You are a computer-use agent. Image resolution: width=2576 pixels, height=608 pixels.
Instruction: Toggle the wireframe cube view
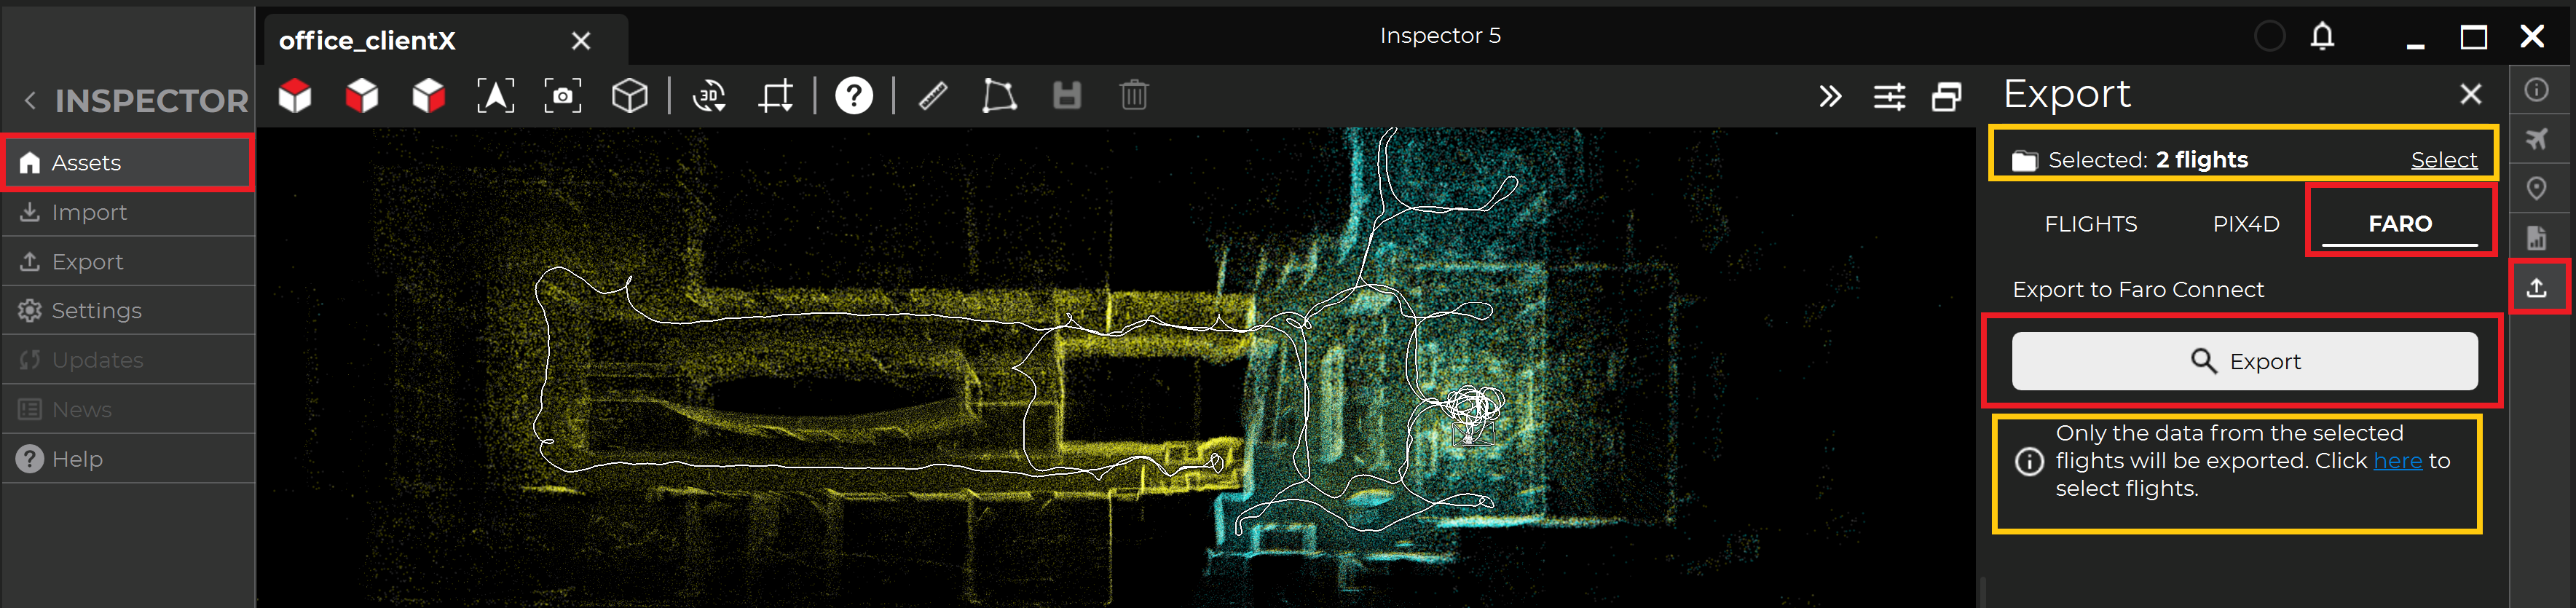[630, 96]
